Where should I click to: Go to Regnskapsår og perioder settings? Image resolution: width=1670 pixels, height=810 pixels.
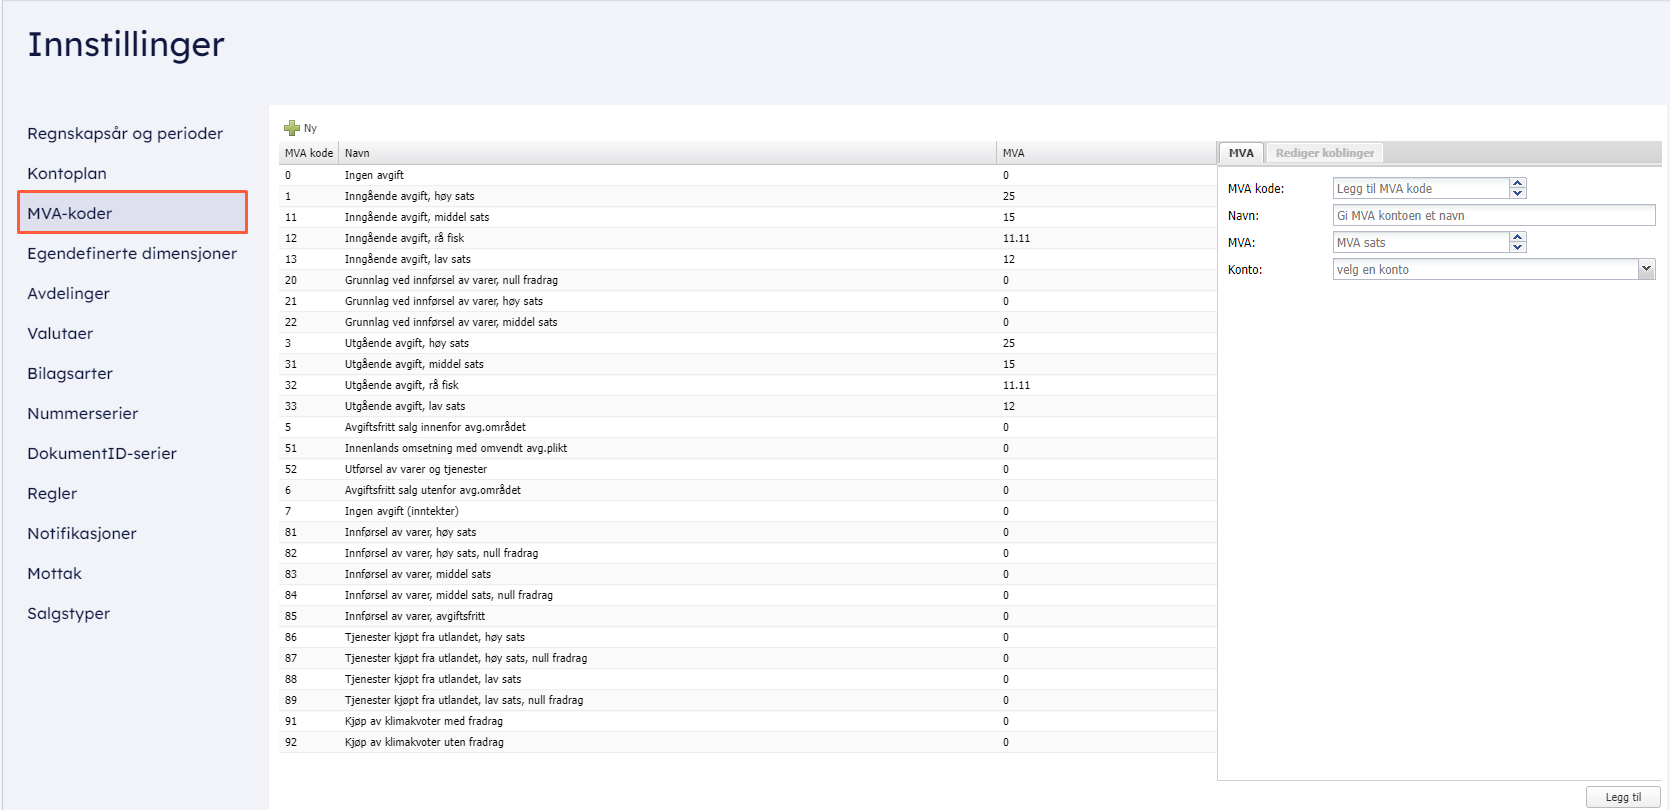[x=125, y=133]
